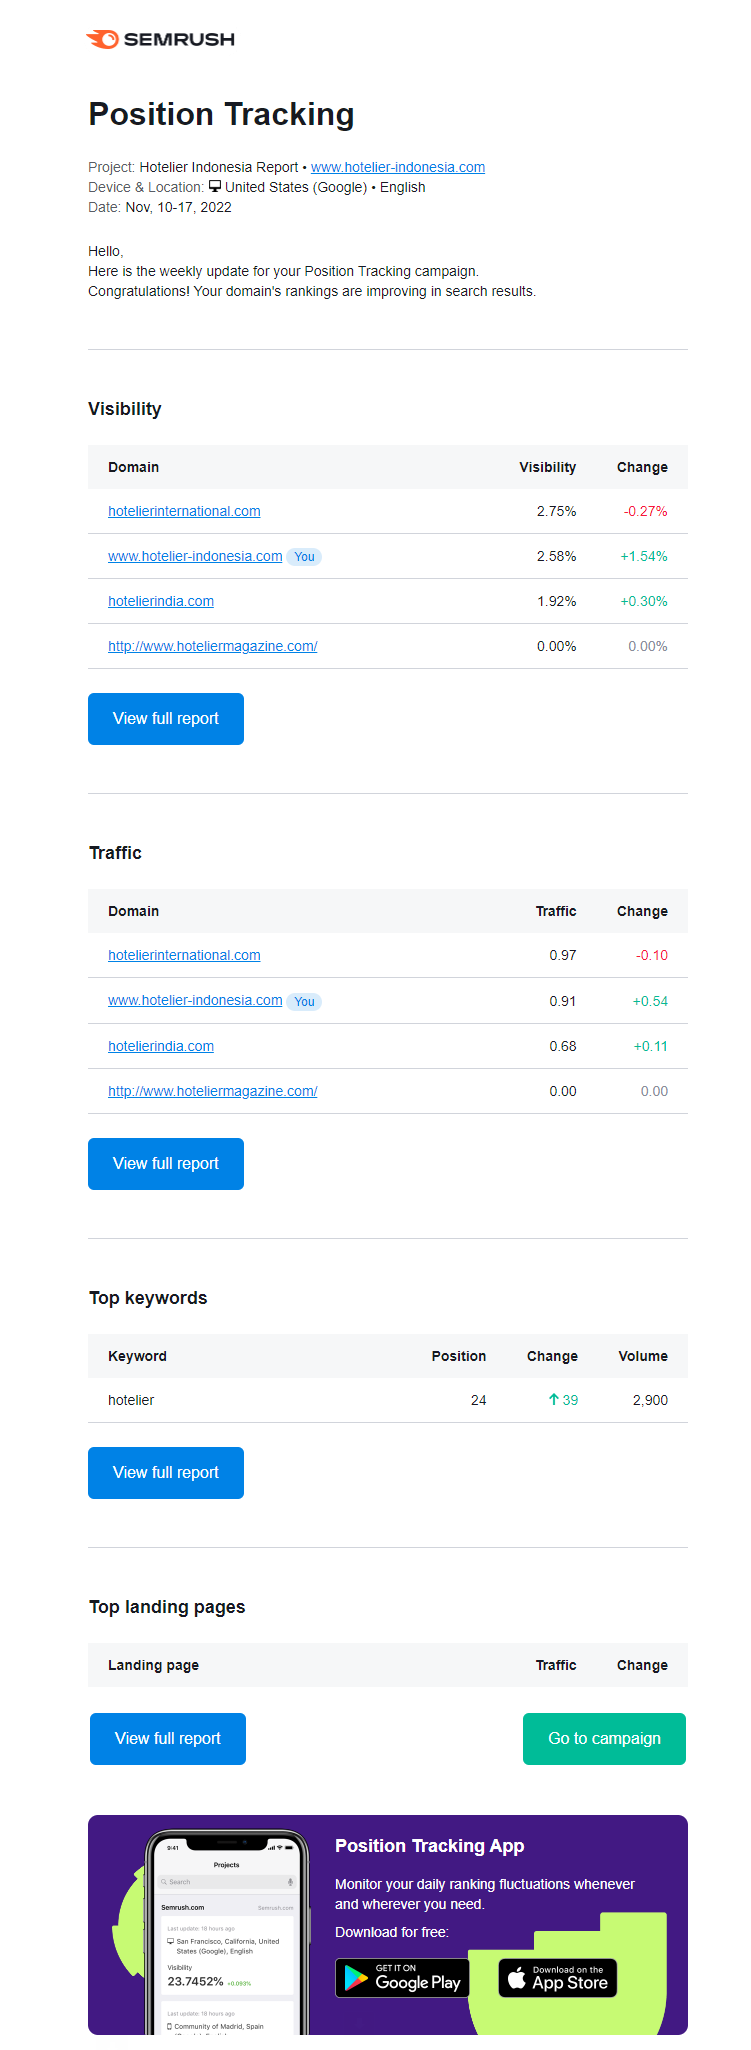This screenshot has width=751, height=2050.
Task: Click the Position Tracking page title
Action: [x=221, y=115]
